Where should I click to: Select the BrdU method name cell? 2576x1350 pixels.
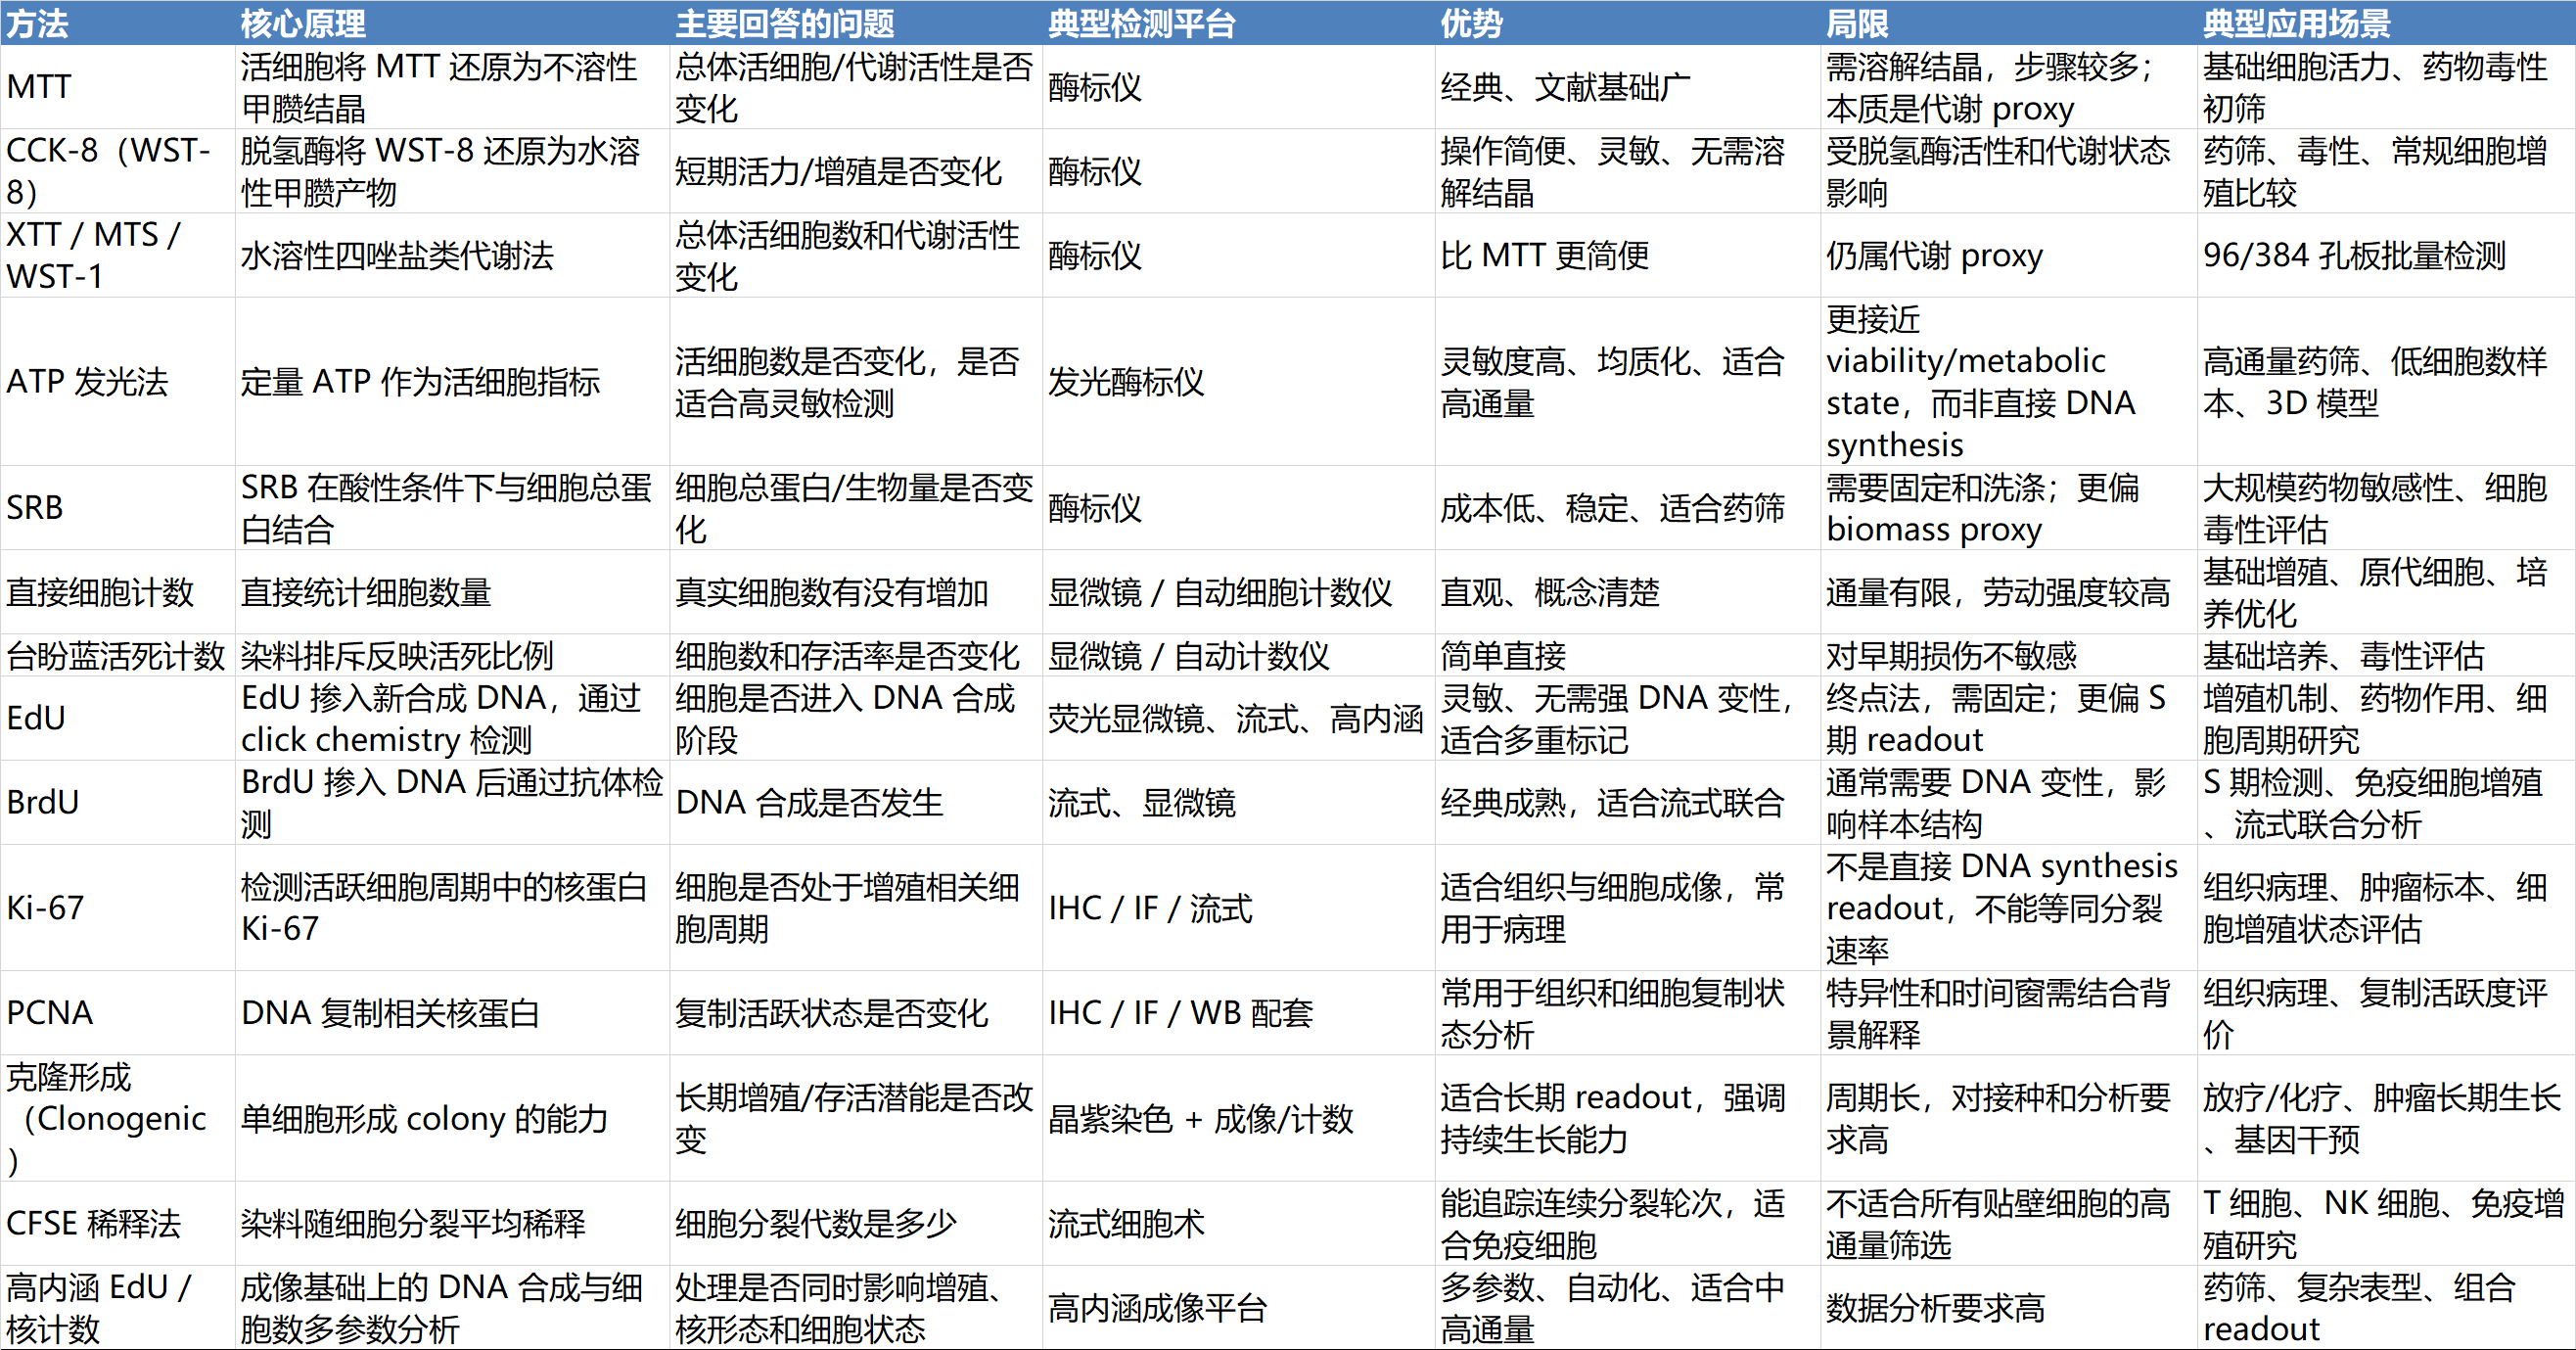click(42, 802)
